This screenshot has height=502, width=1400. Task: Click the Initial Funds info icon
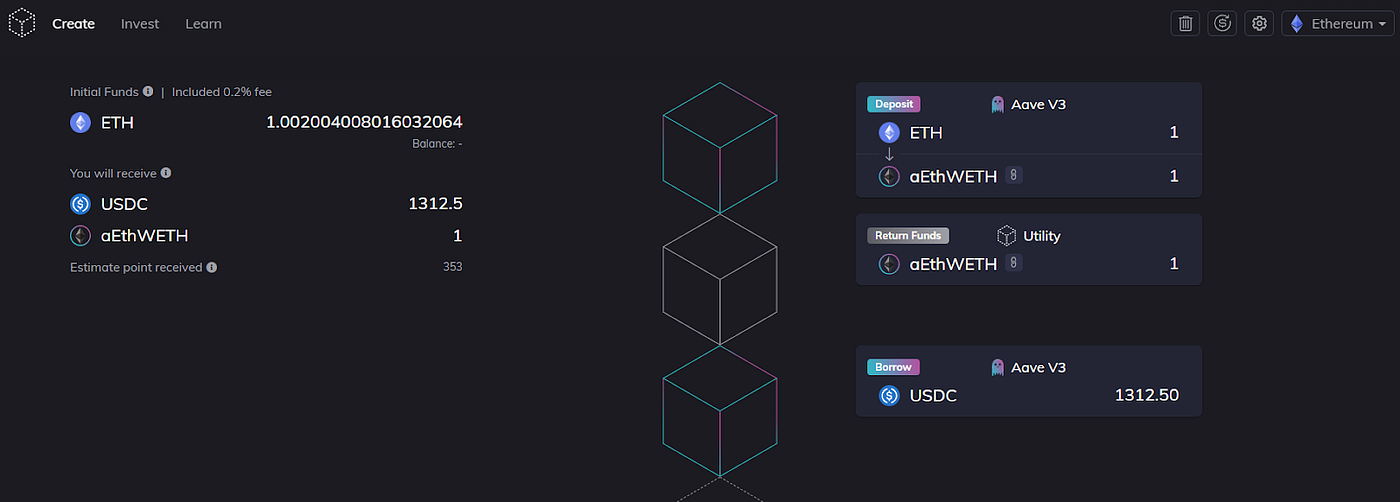click(148, 91)
